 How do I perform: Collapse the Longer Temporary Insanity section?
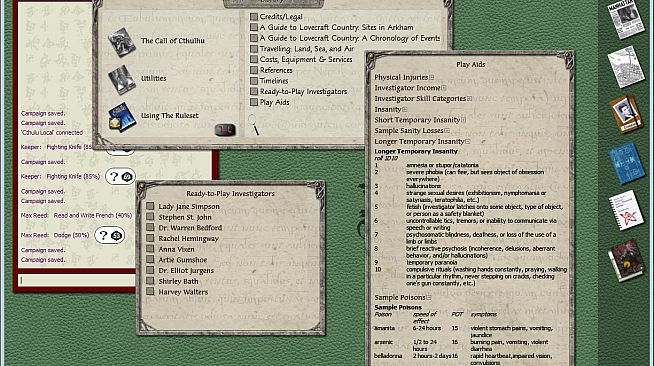(x=468, y=142)
